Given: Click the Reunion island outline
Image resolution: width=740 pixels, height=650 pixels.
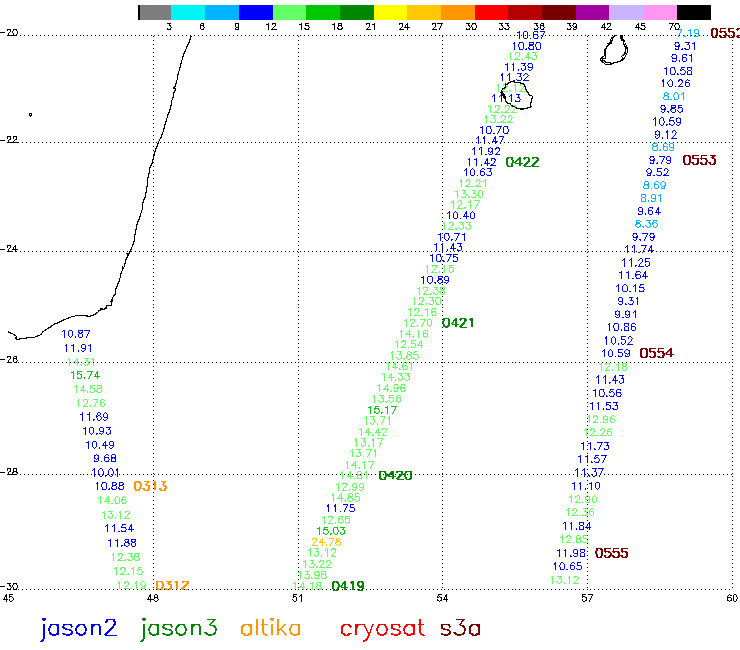Looking at the screenshot, I should click(517, 95).
